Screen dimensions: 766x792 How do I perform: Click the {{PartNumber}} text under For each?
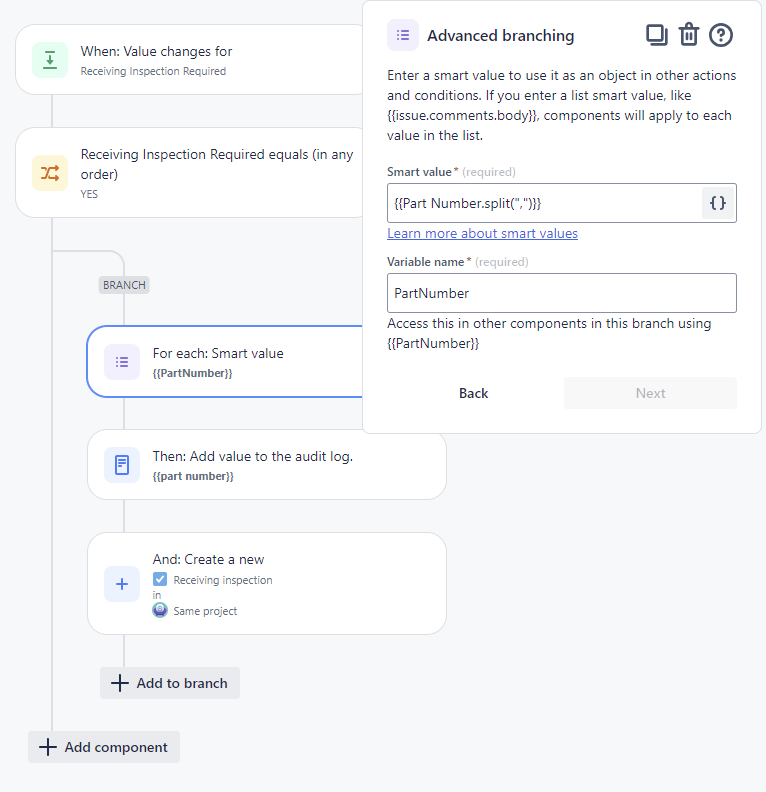point(192,373)
